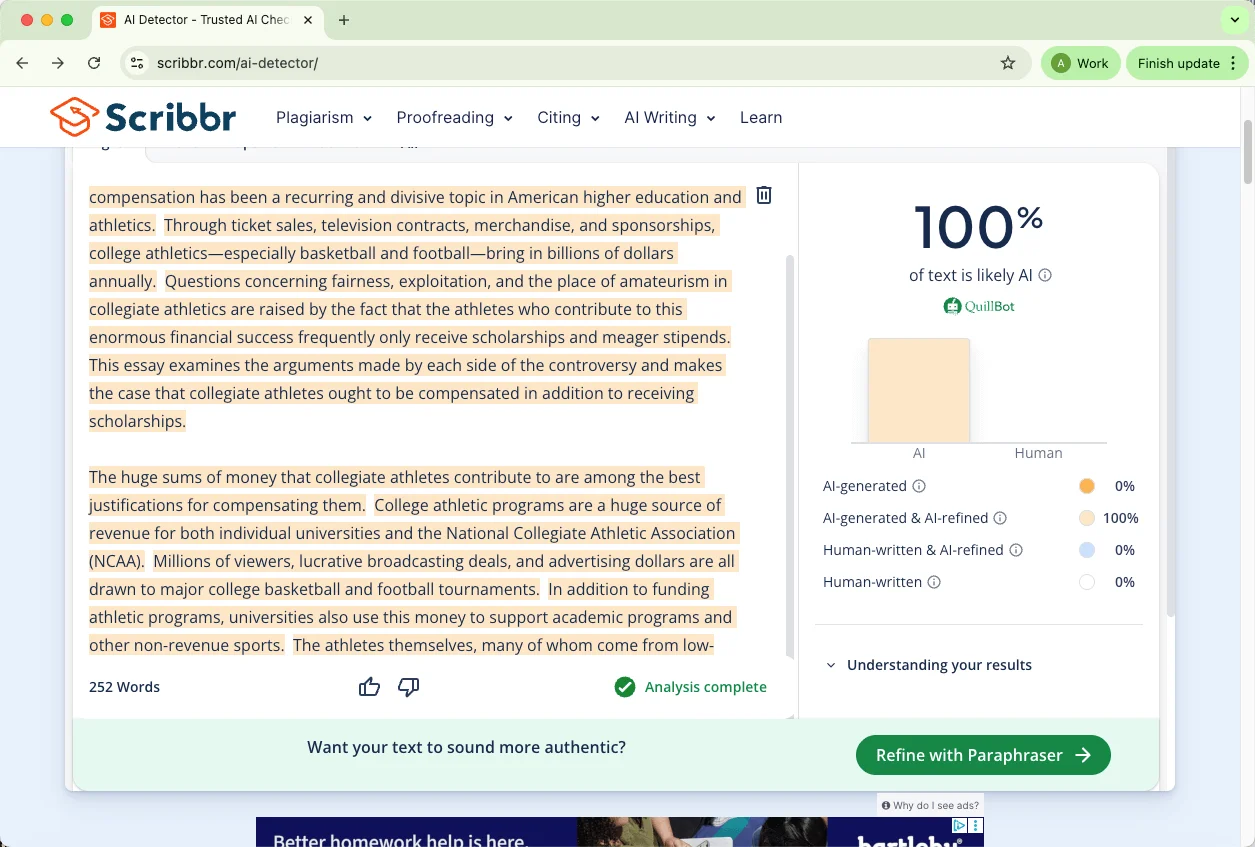Click the Finish update button
This screenshot has height=847, width=1255.
click(1187, 63)
